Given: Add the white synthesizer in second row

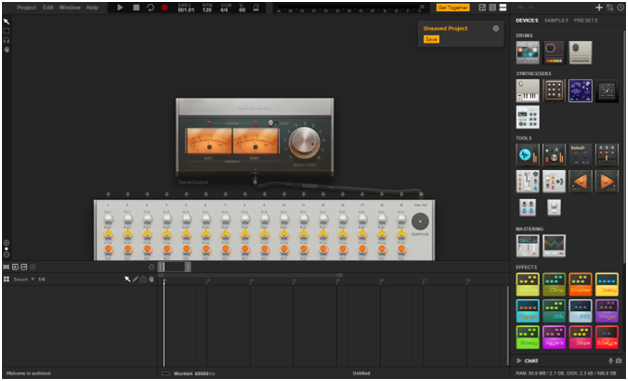Looking at the screenshot, I should pyautogui.click(x=527, y=117).
